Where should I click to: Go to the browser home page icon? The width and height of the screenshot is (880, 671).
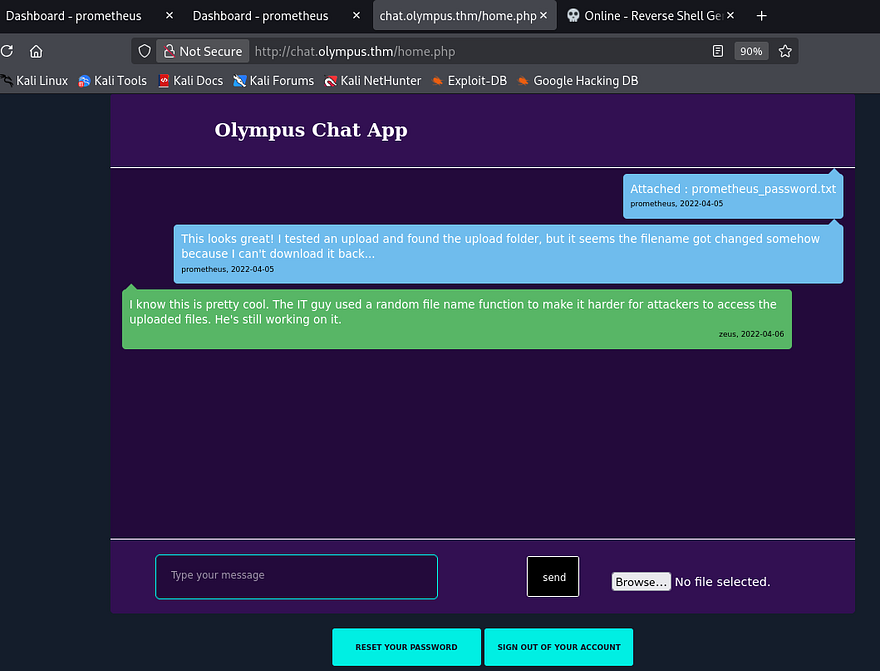36,51
